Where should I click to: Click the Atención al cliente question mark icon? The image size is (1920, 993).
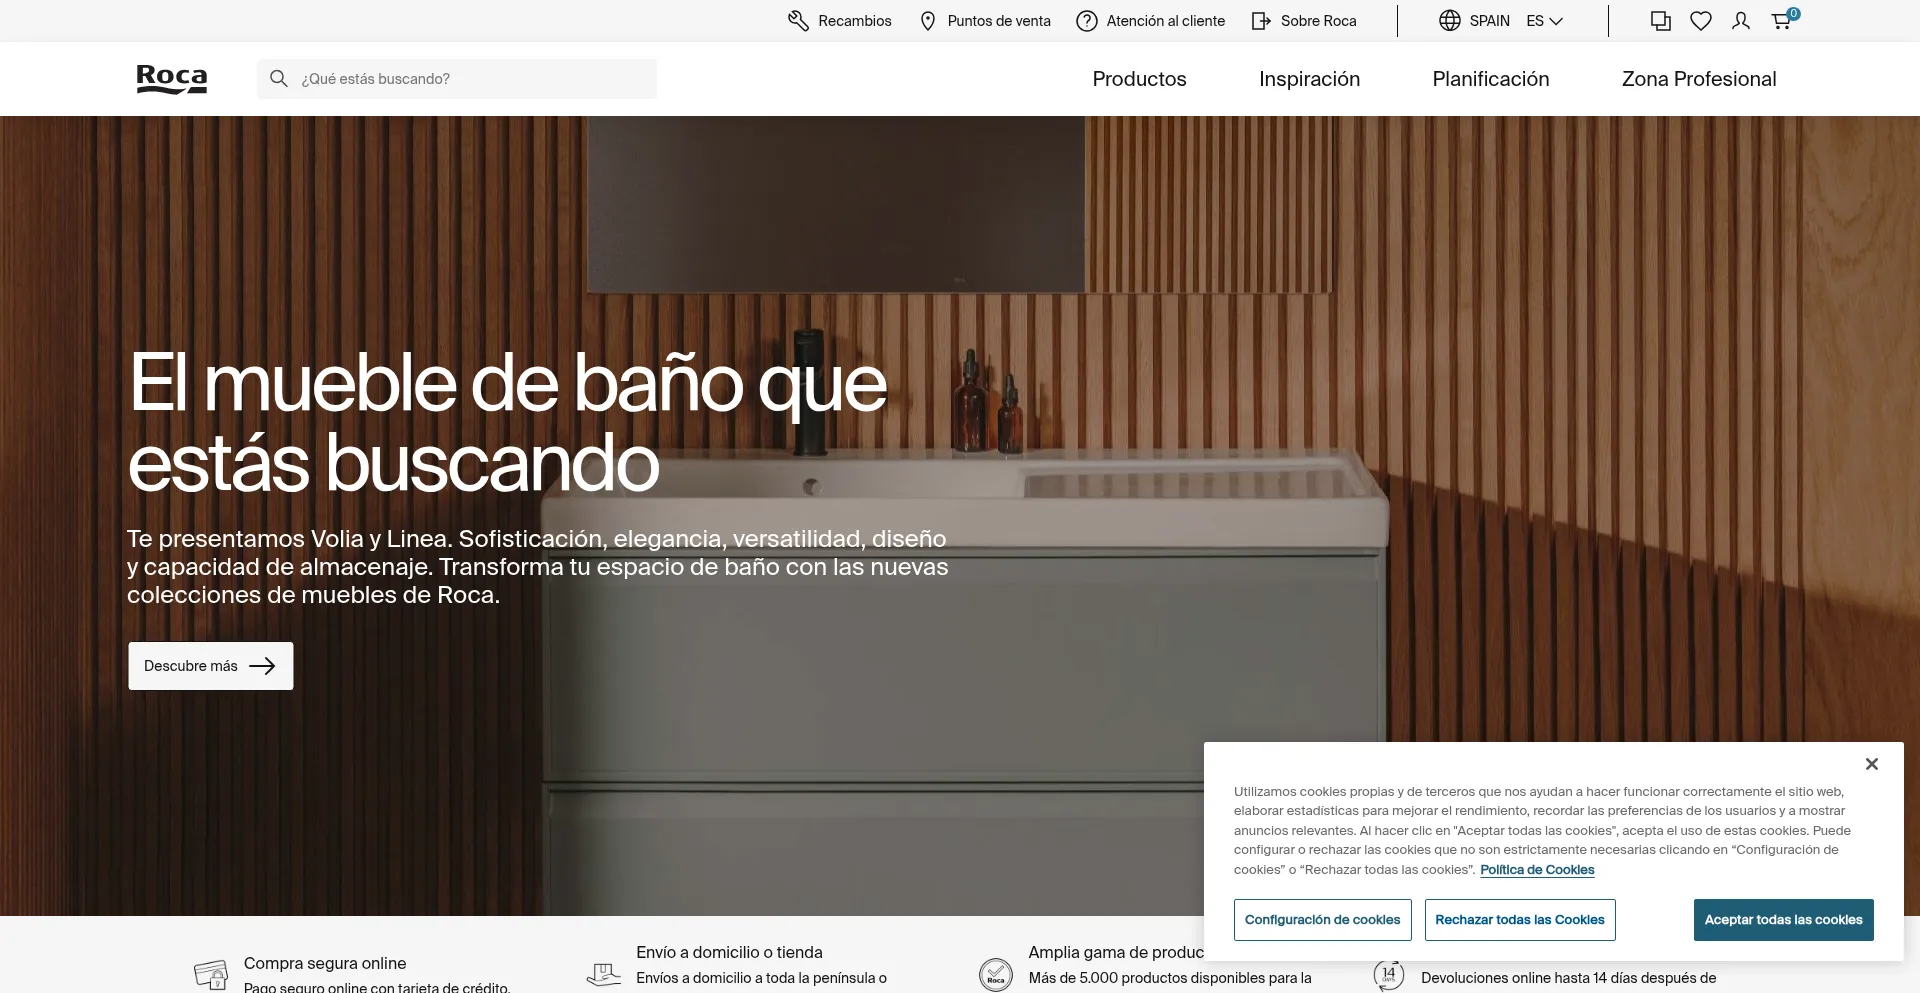click(1087, 21)
